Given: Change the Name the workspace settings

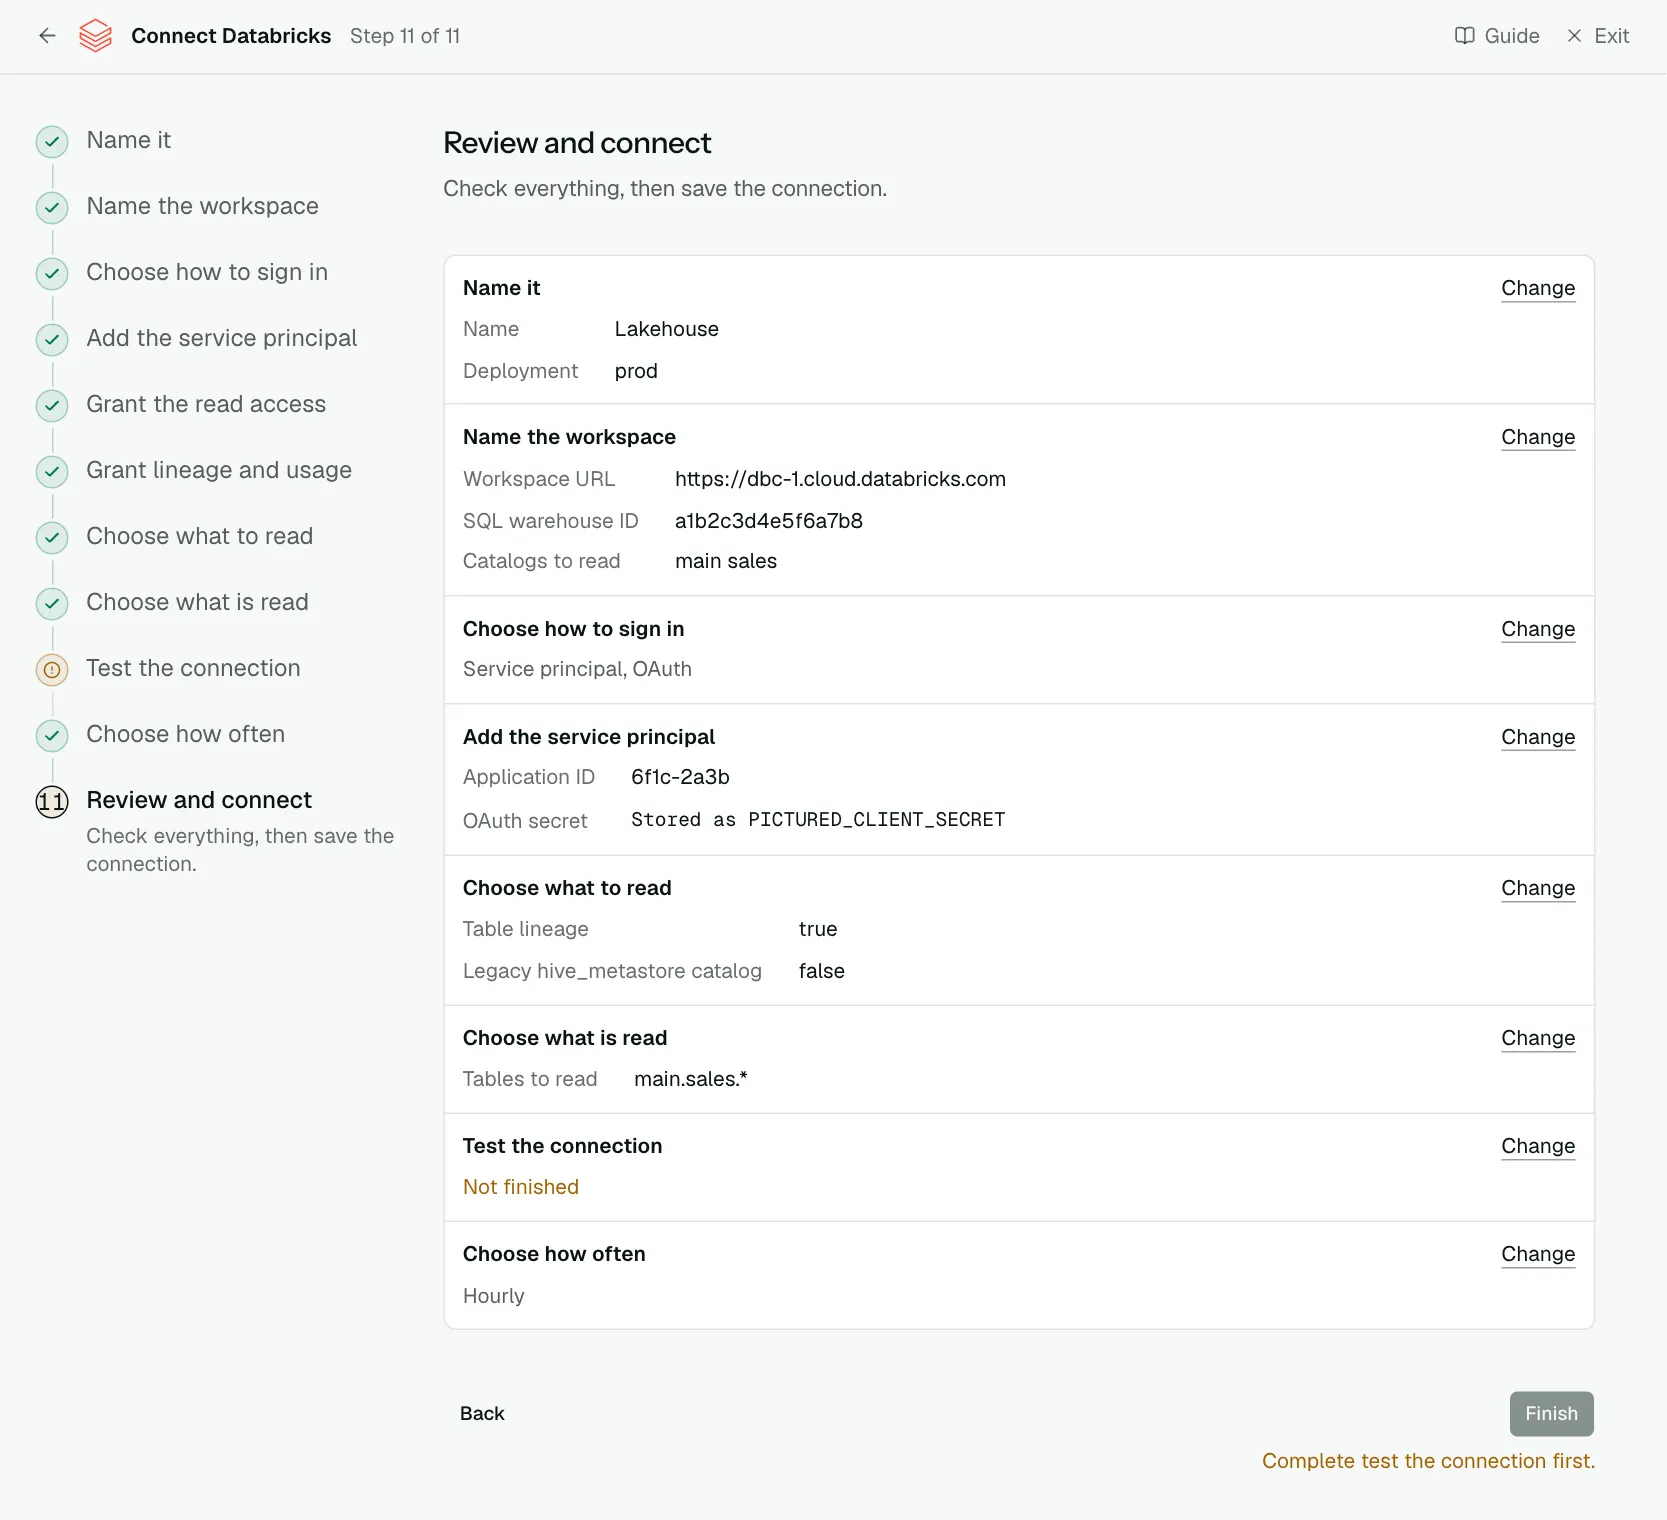Looking at the screenshot, I should [x=1538, y=437].
